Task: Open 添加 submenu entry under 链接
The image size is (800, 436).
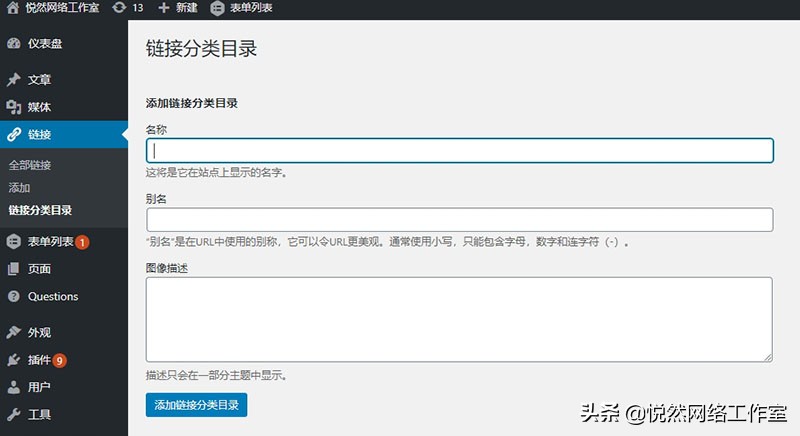Action: coord(19,188)
